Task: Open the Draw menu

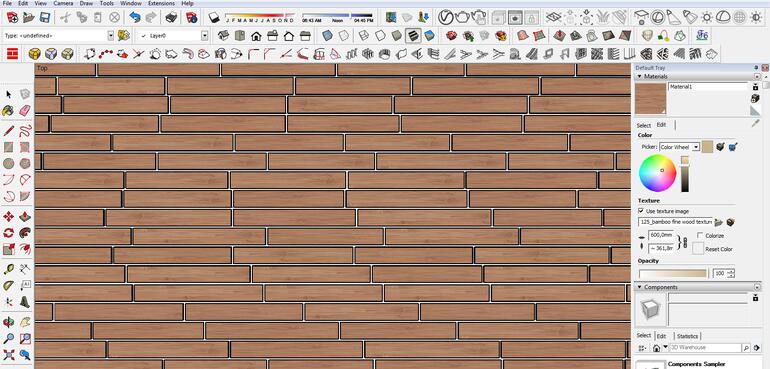Action: point(86,3)
